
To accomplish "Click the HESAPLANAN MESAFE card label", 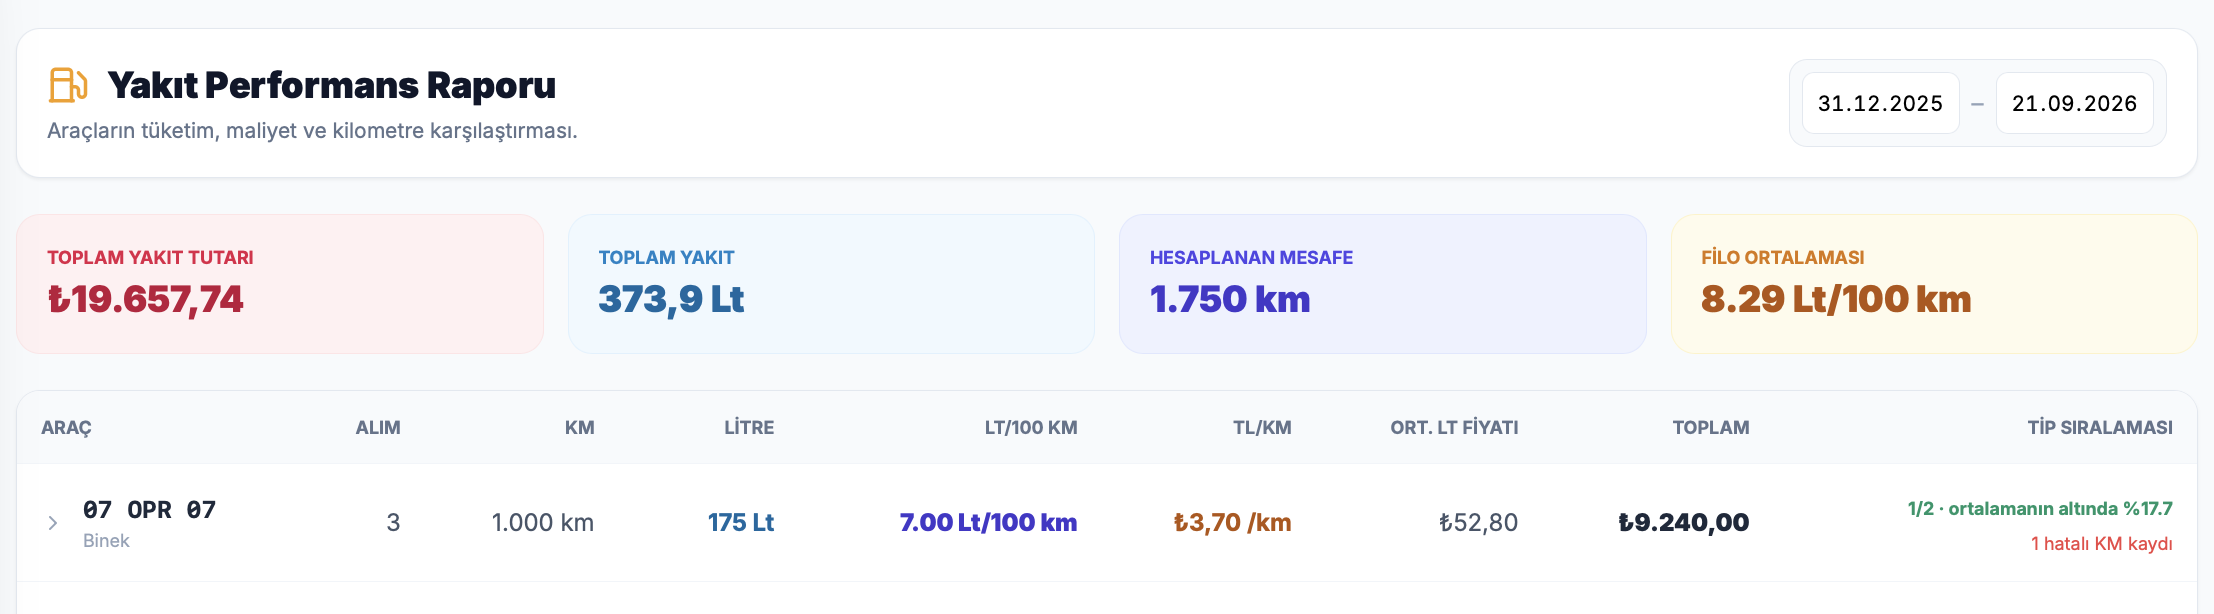I will coord(1251,258).
